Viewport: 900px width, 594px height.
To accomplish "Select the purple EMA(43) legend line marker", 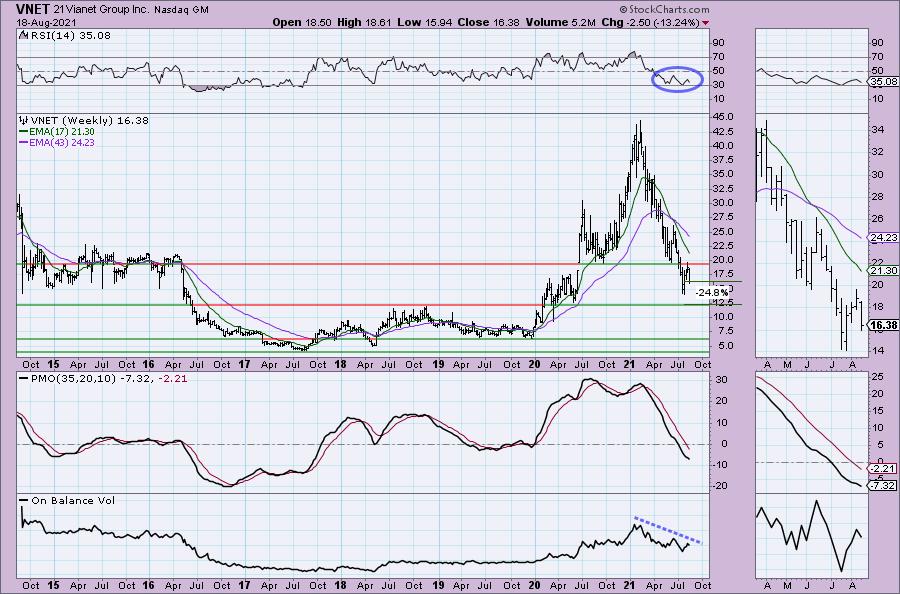I will point(24,142).
